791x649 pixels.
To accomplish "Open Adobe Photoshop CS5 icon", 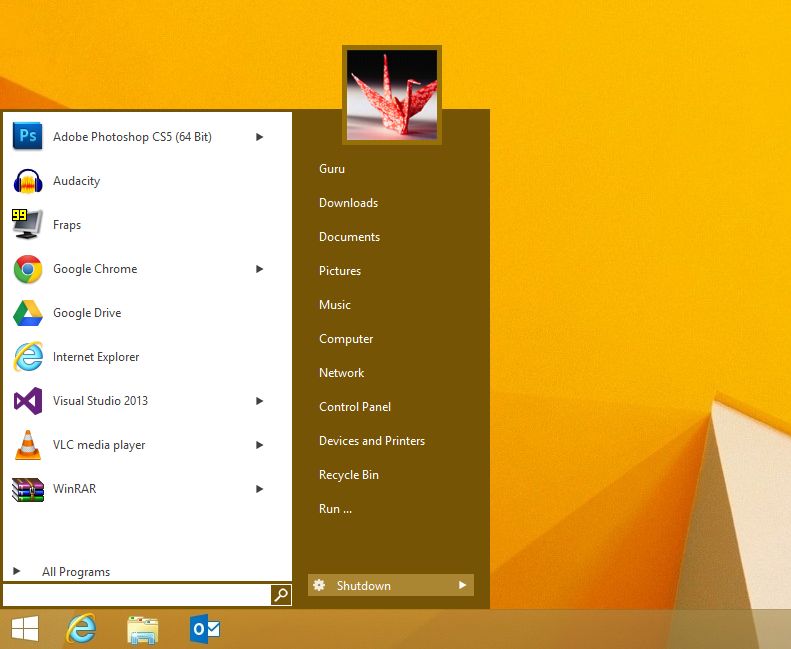I will (x=27, y=137).
